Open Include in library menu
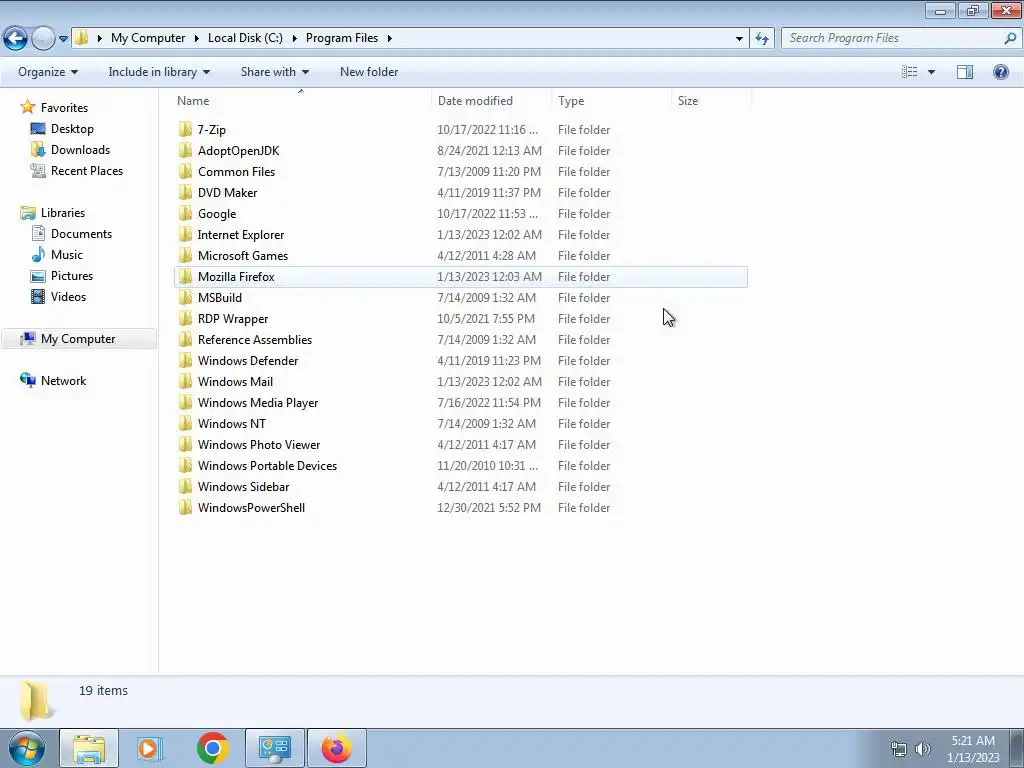Viewport: 1024px width, 768px height. point(159,72)
